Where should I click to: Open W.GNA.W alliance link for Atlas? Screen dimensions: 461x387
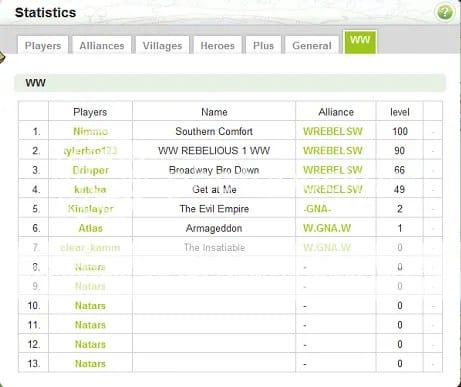[x=327, y=228]
